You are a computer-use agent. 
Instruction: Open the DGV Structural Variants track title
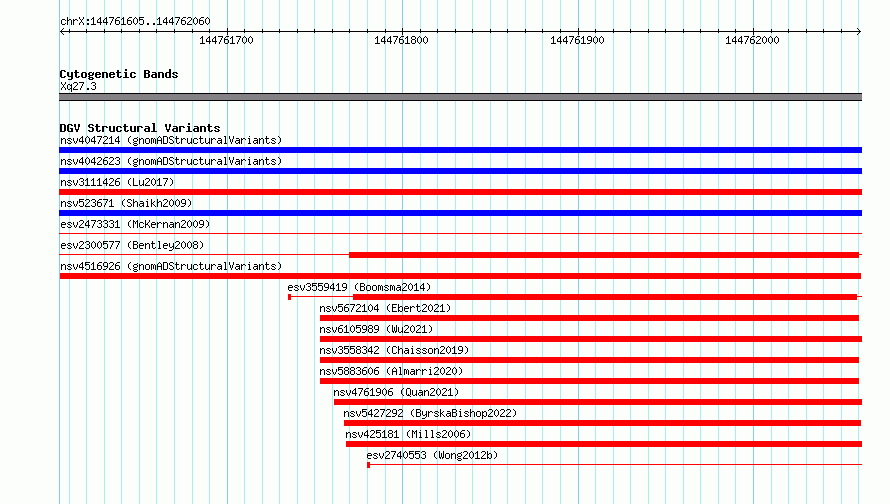pos(140,128)
